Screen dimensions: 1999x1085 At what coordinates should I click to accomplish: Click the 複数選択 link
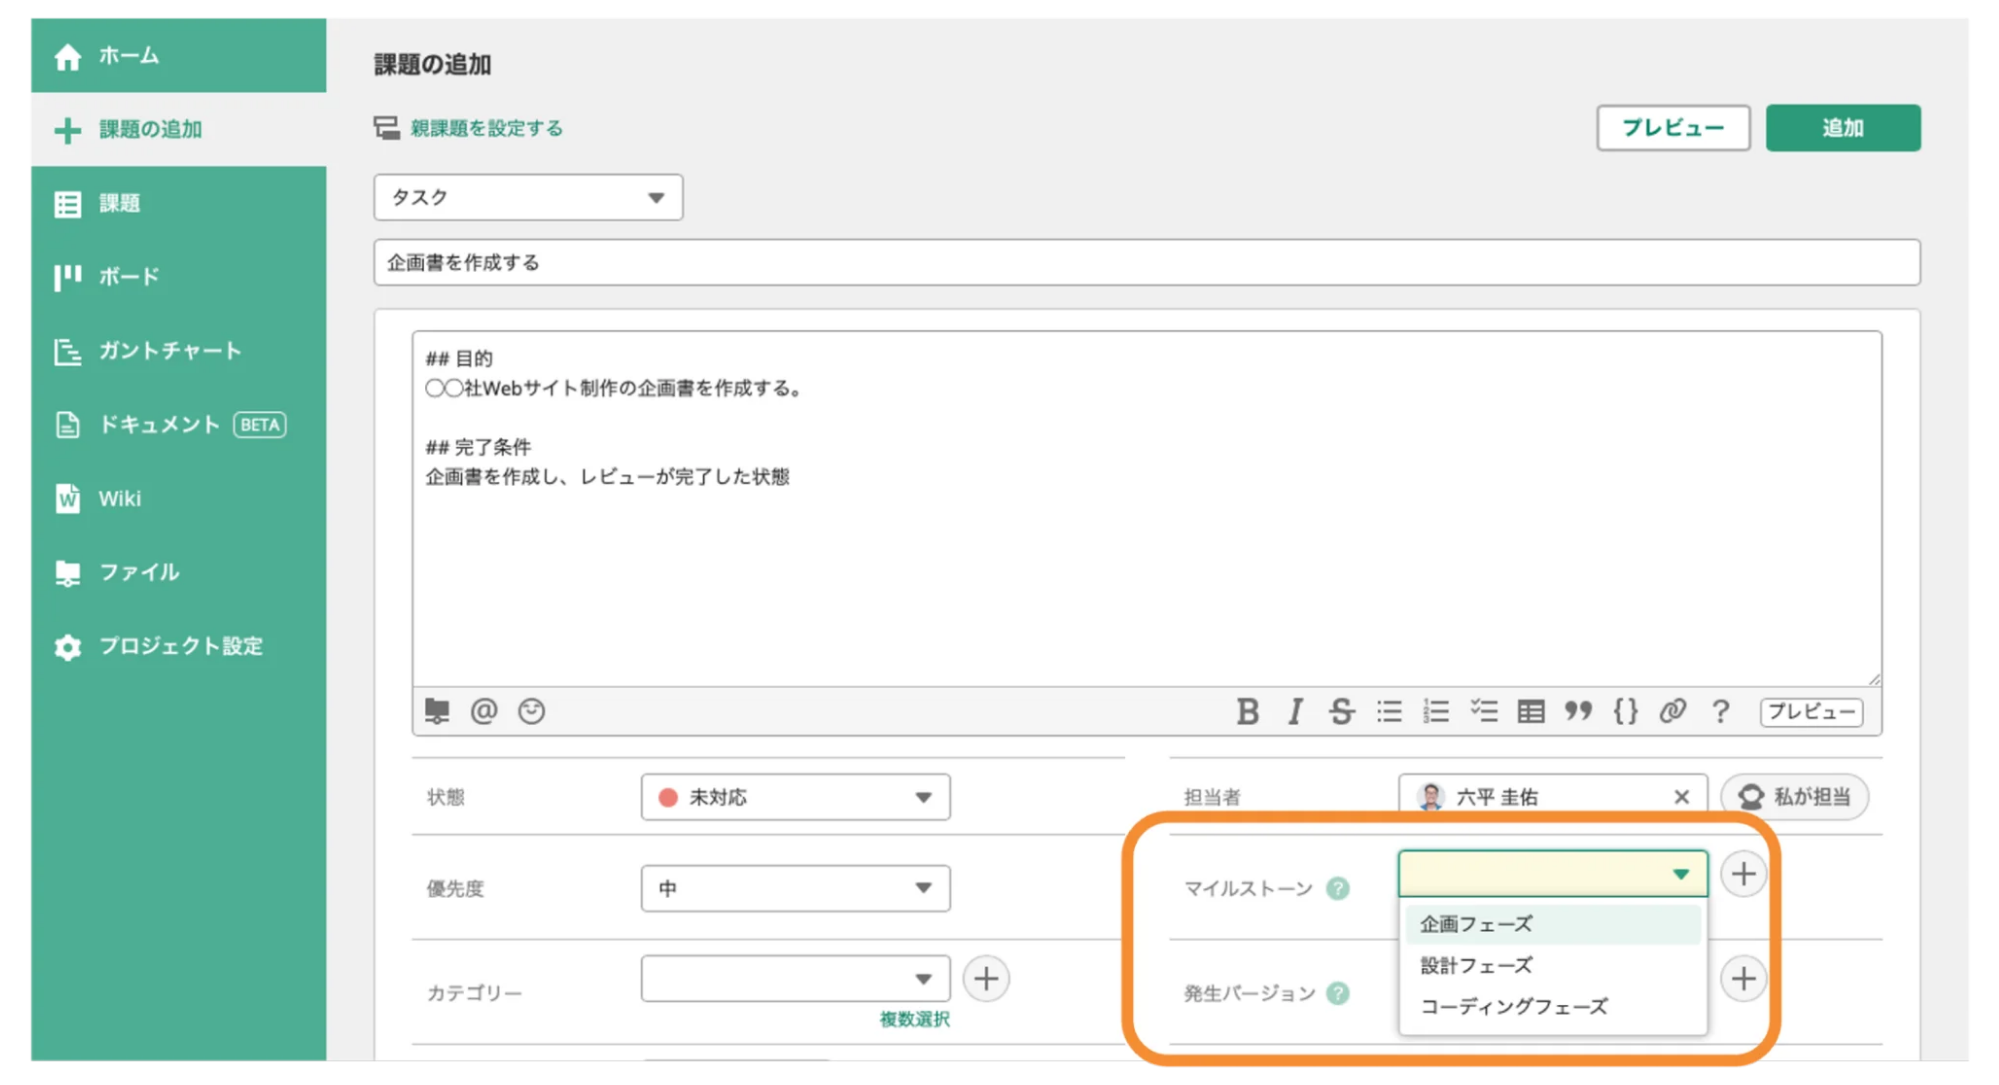pos(914,1019)
